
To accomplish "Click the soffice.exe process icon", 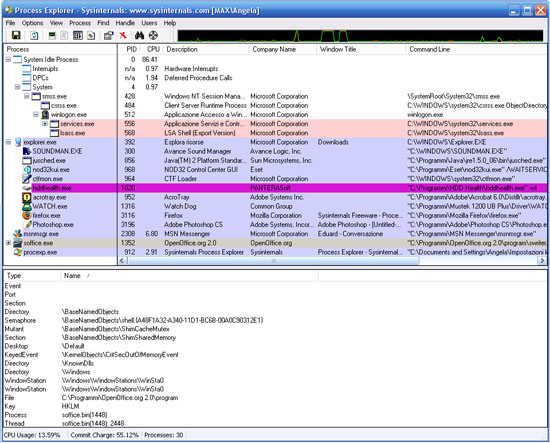I will pyautogui.click(x=18, y=243).
